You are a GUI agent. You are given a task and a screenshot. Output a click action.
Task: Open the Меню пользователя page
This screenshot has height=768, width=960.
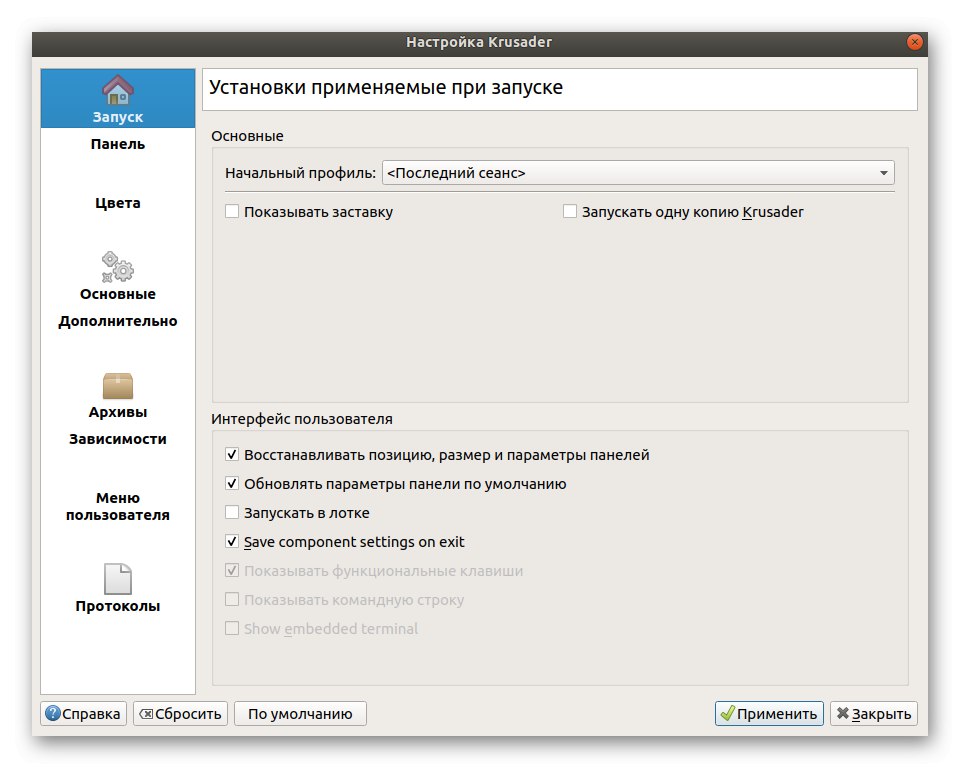point(118,506)
